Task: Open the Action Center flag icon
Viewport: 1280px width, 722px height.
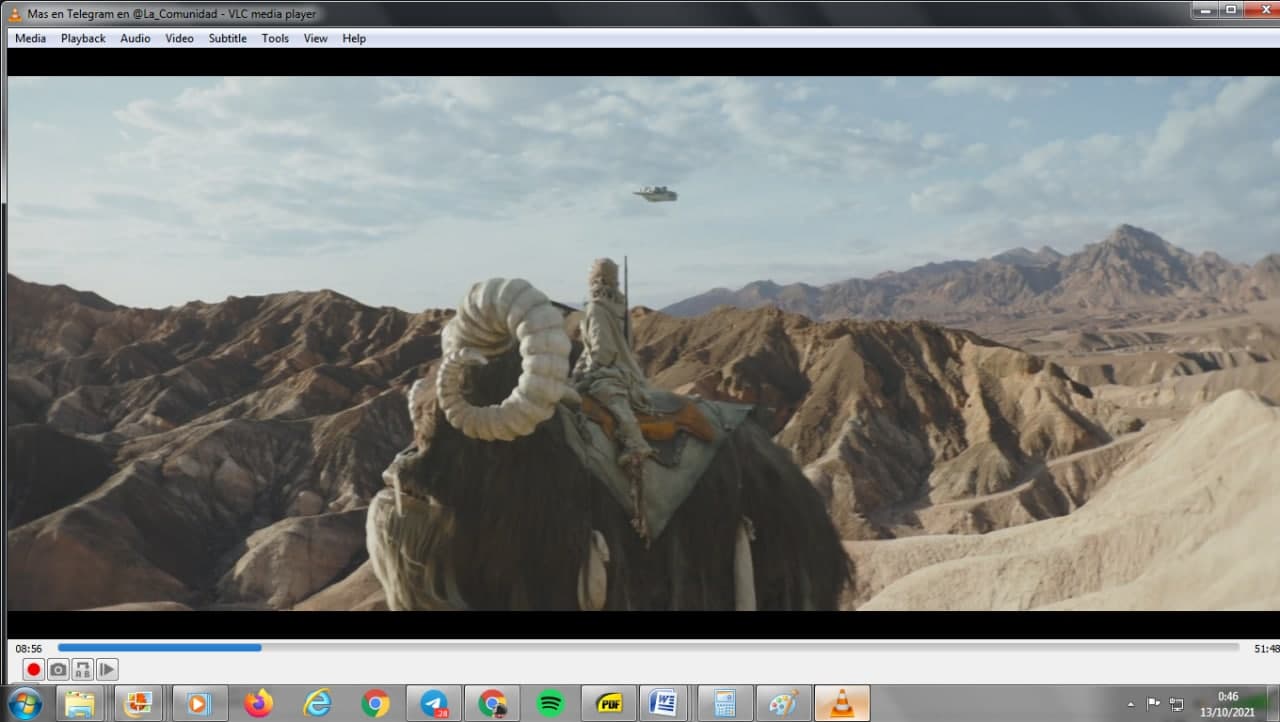Action: tap(1153, 704)
